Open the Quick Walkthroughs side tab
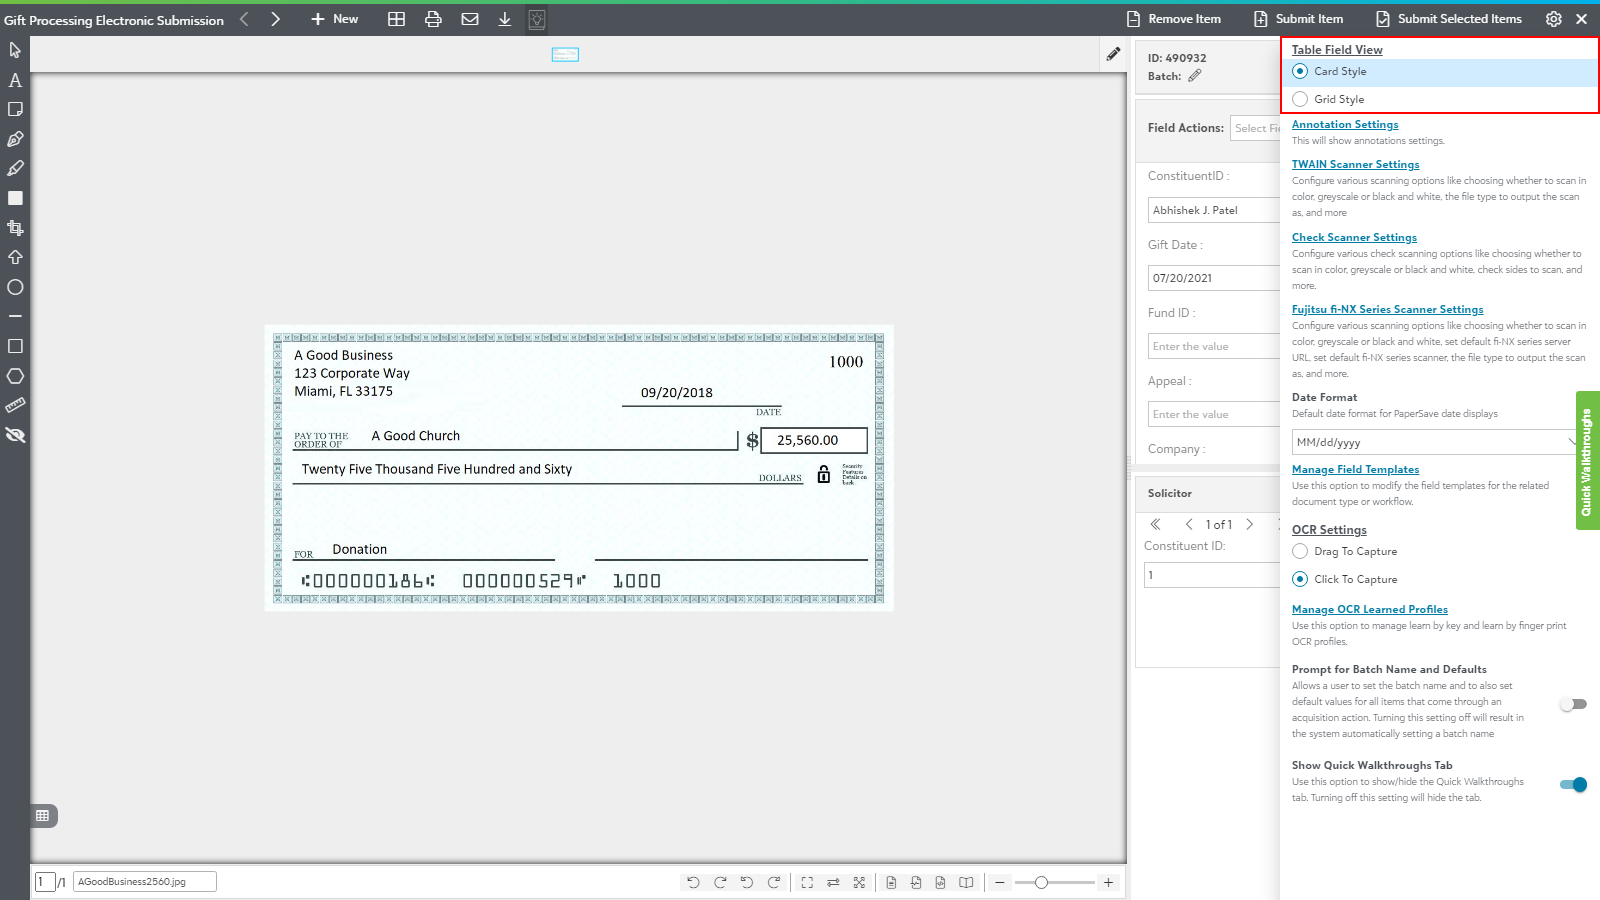This screenshot has height=900, width=1600. [1587, 460]
